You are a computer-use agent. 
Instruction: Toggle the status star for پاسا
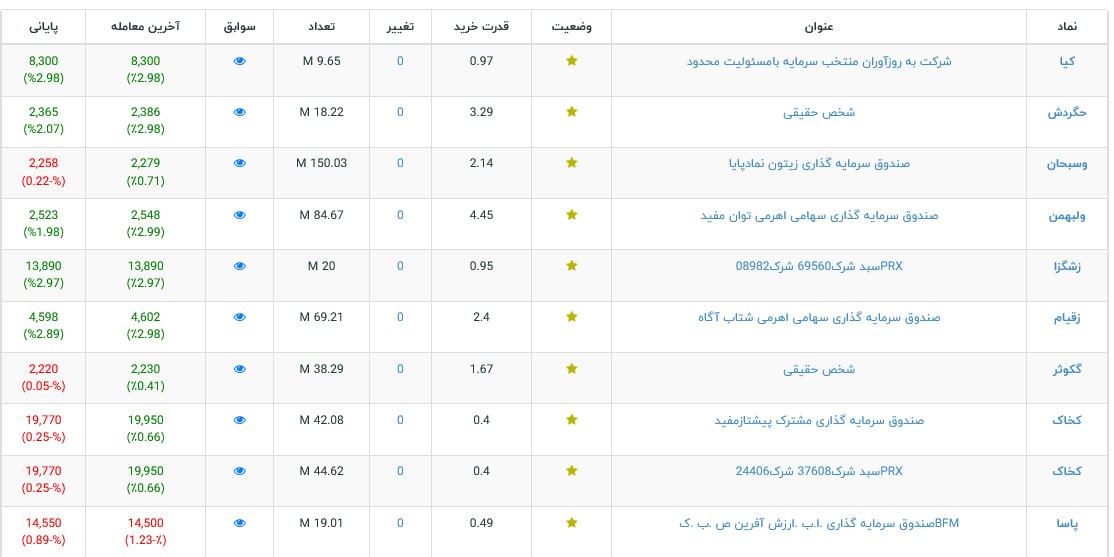[571, 522]
